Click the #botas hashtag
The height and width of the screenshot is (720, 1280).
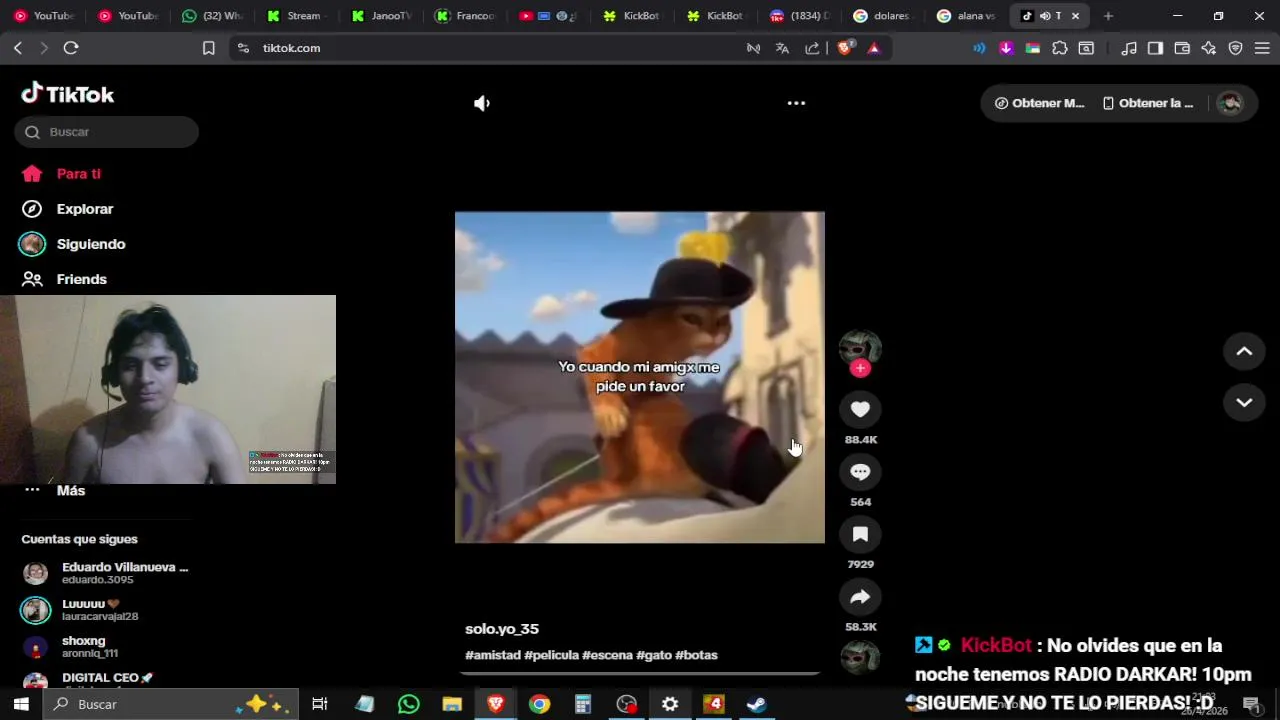point(696,655)
